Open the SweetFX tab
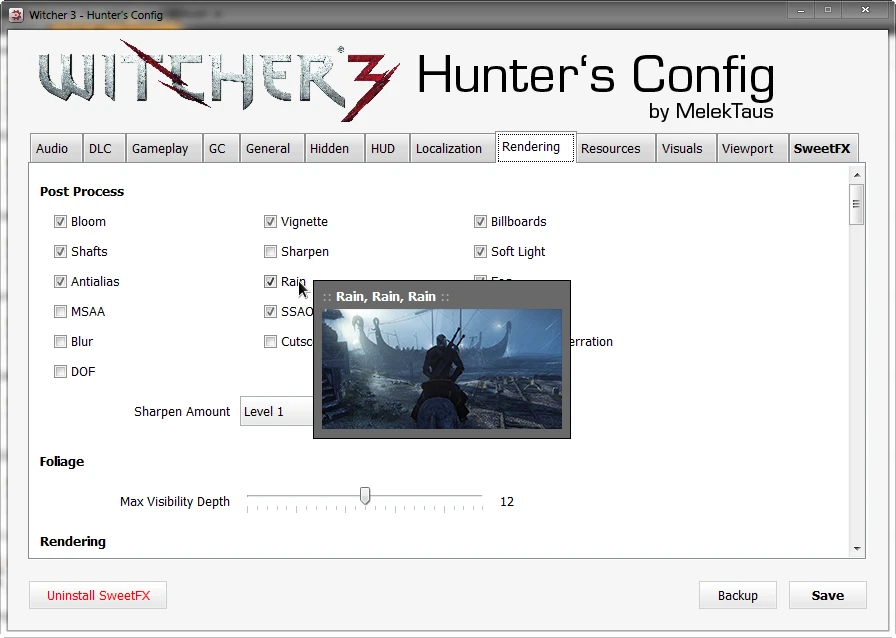Image resolution: width=896 pixels, height=638 pixels. [x=823, y=147]
